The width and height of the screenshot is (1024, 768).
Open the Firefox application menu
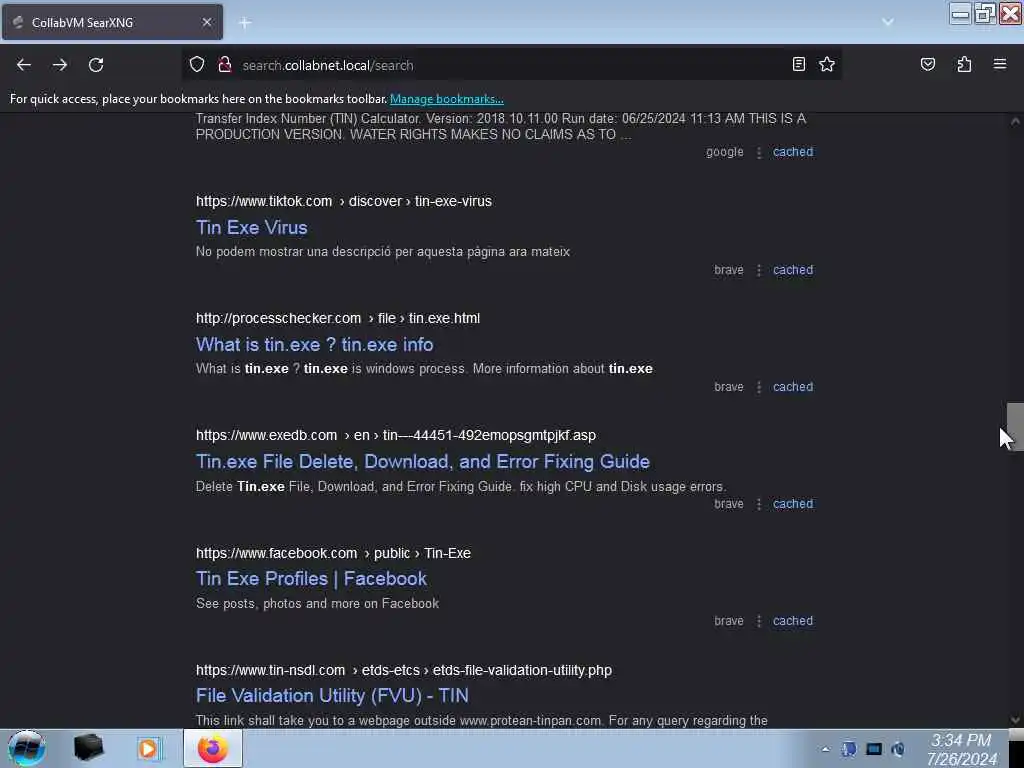tap(1000, 65)
